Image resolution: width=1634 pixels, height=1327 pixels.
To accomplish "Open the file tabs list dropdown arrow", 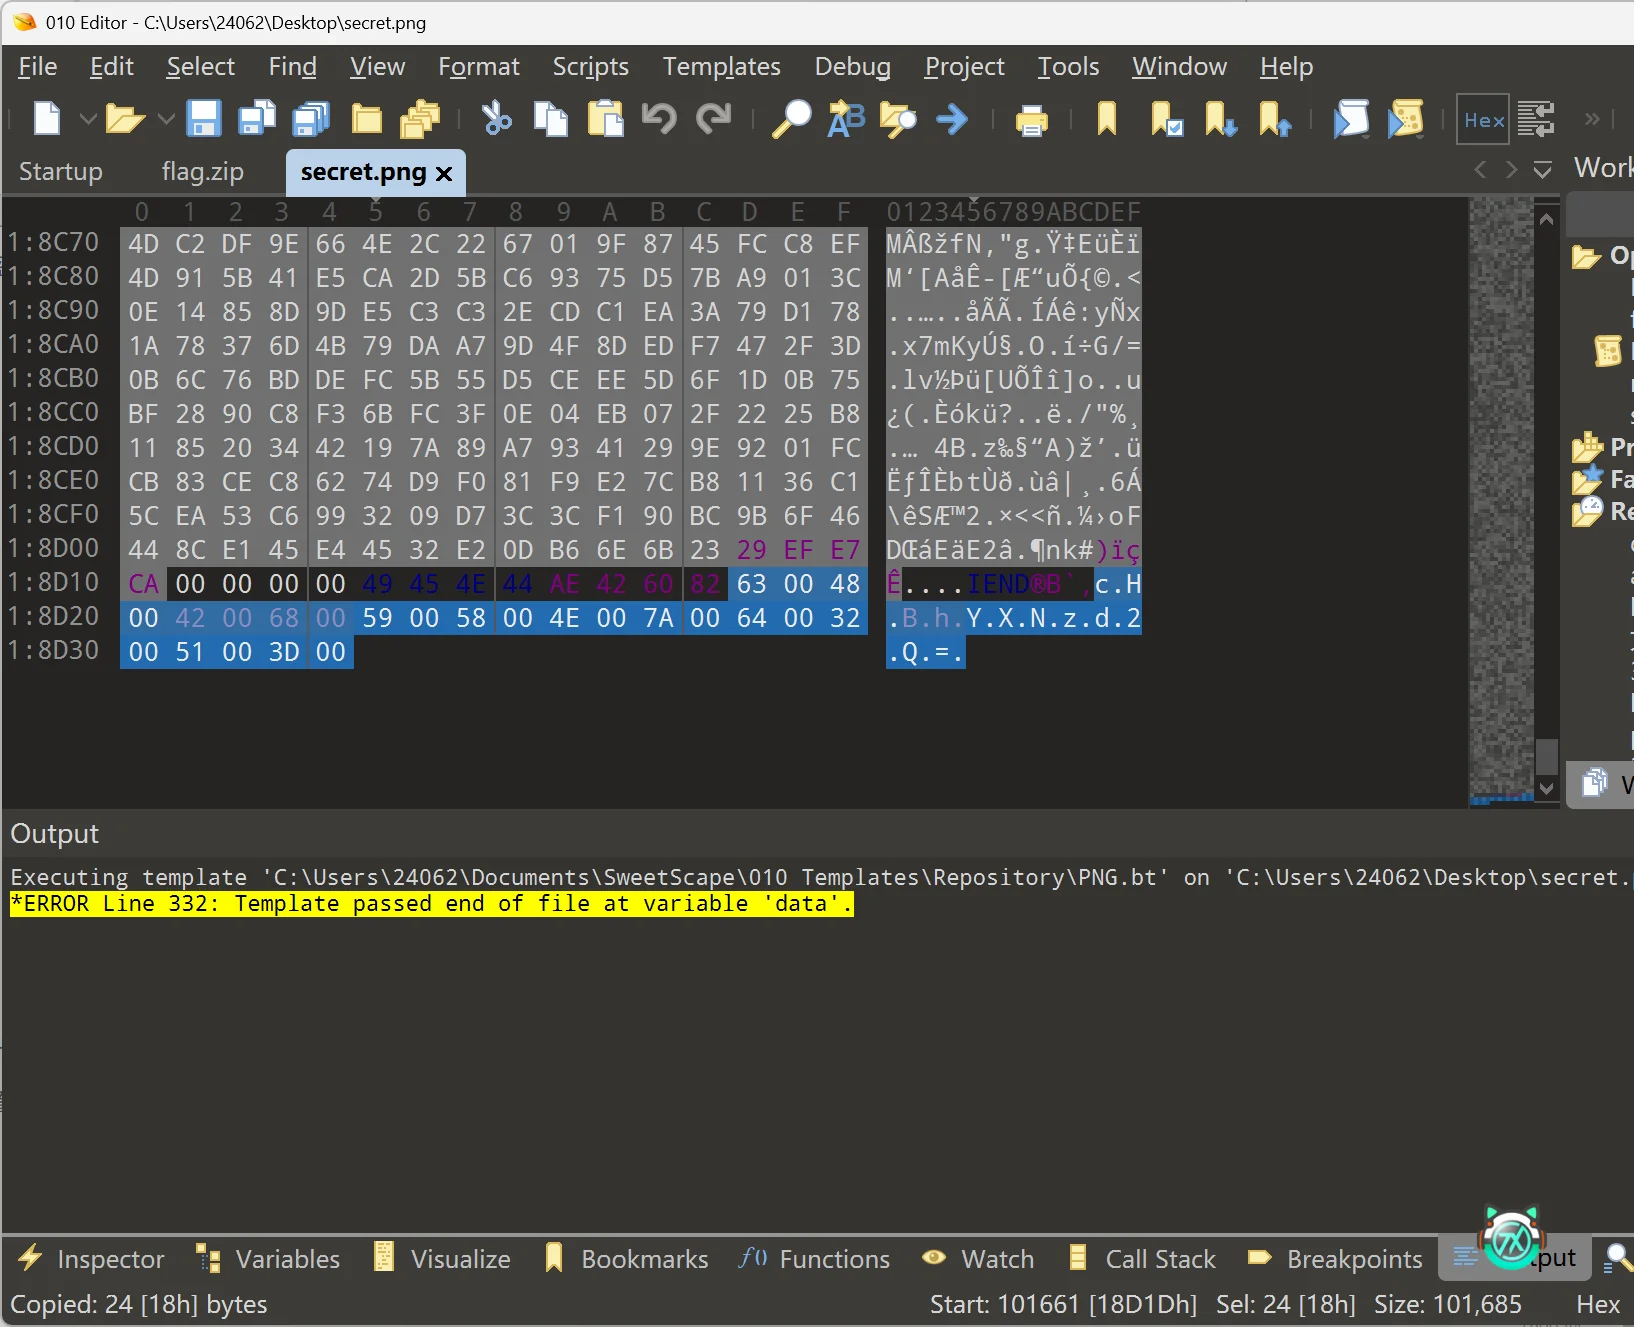I will [1543, 170].
